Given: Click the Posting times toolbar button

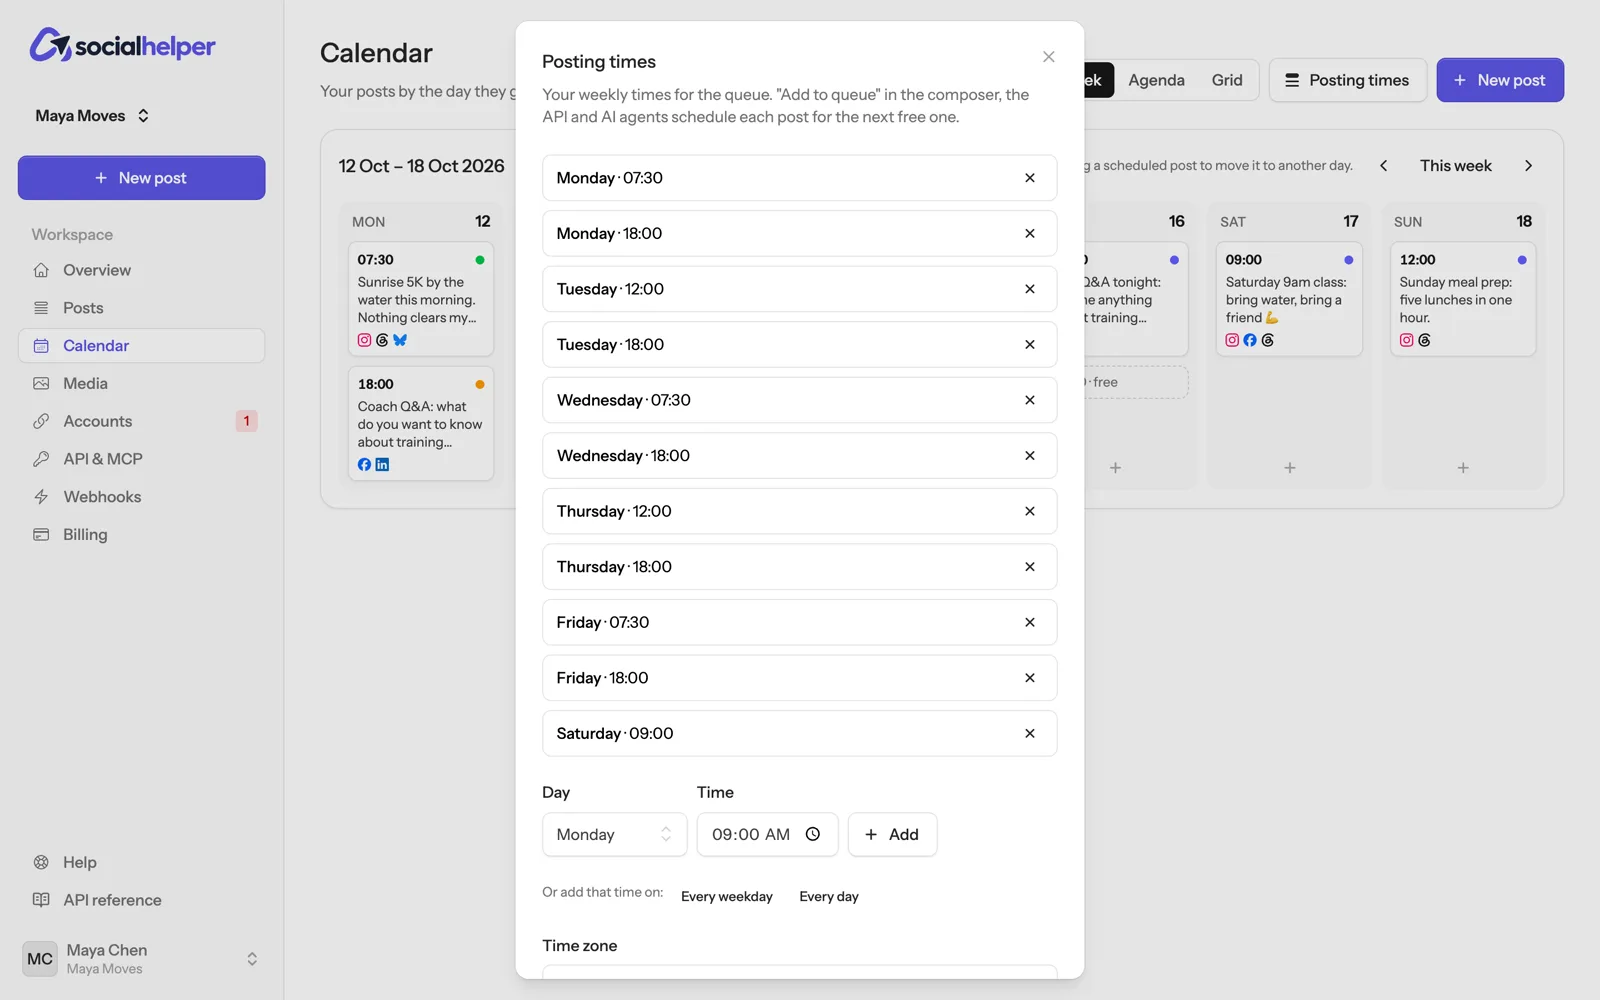Looking at the screenshot, I should pos(1347,80).
